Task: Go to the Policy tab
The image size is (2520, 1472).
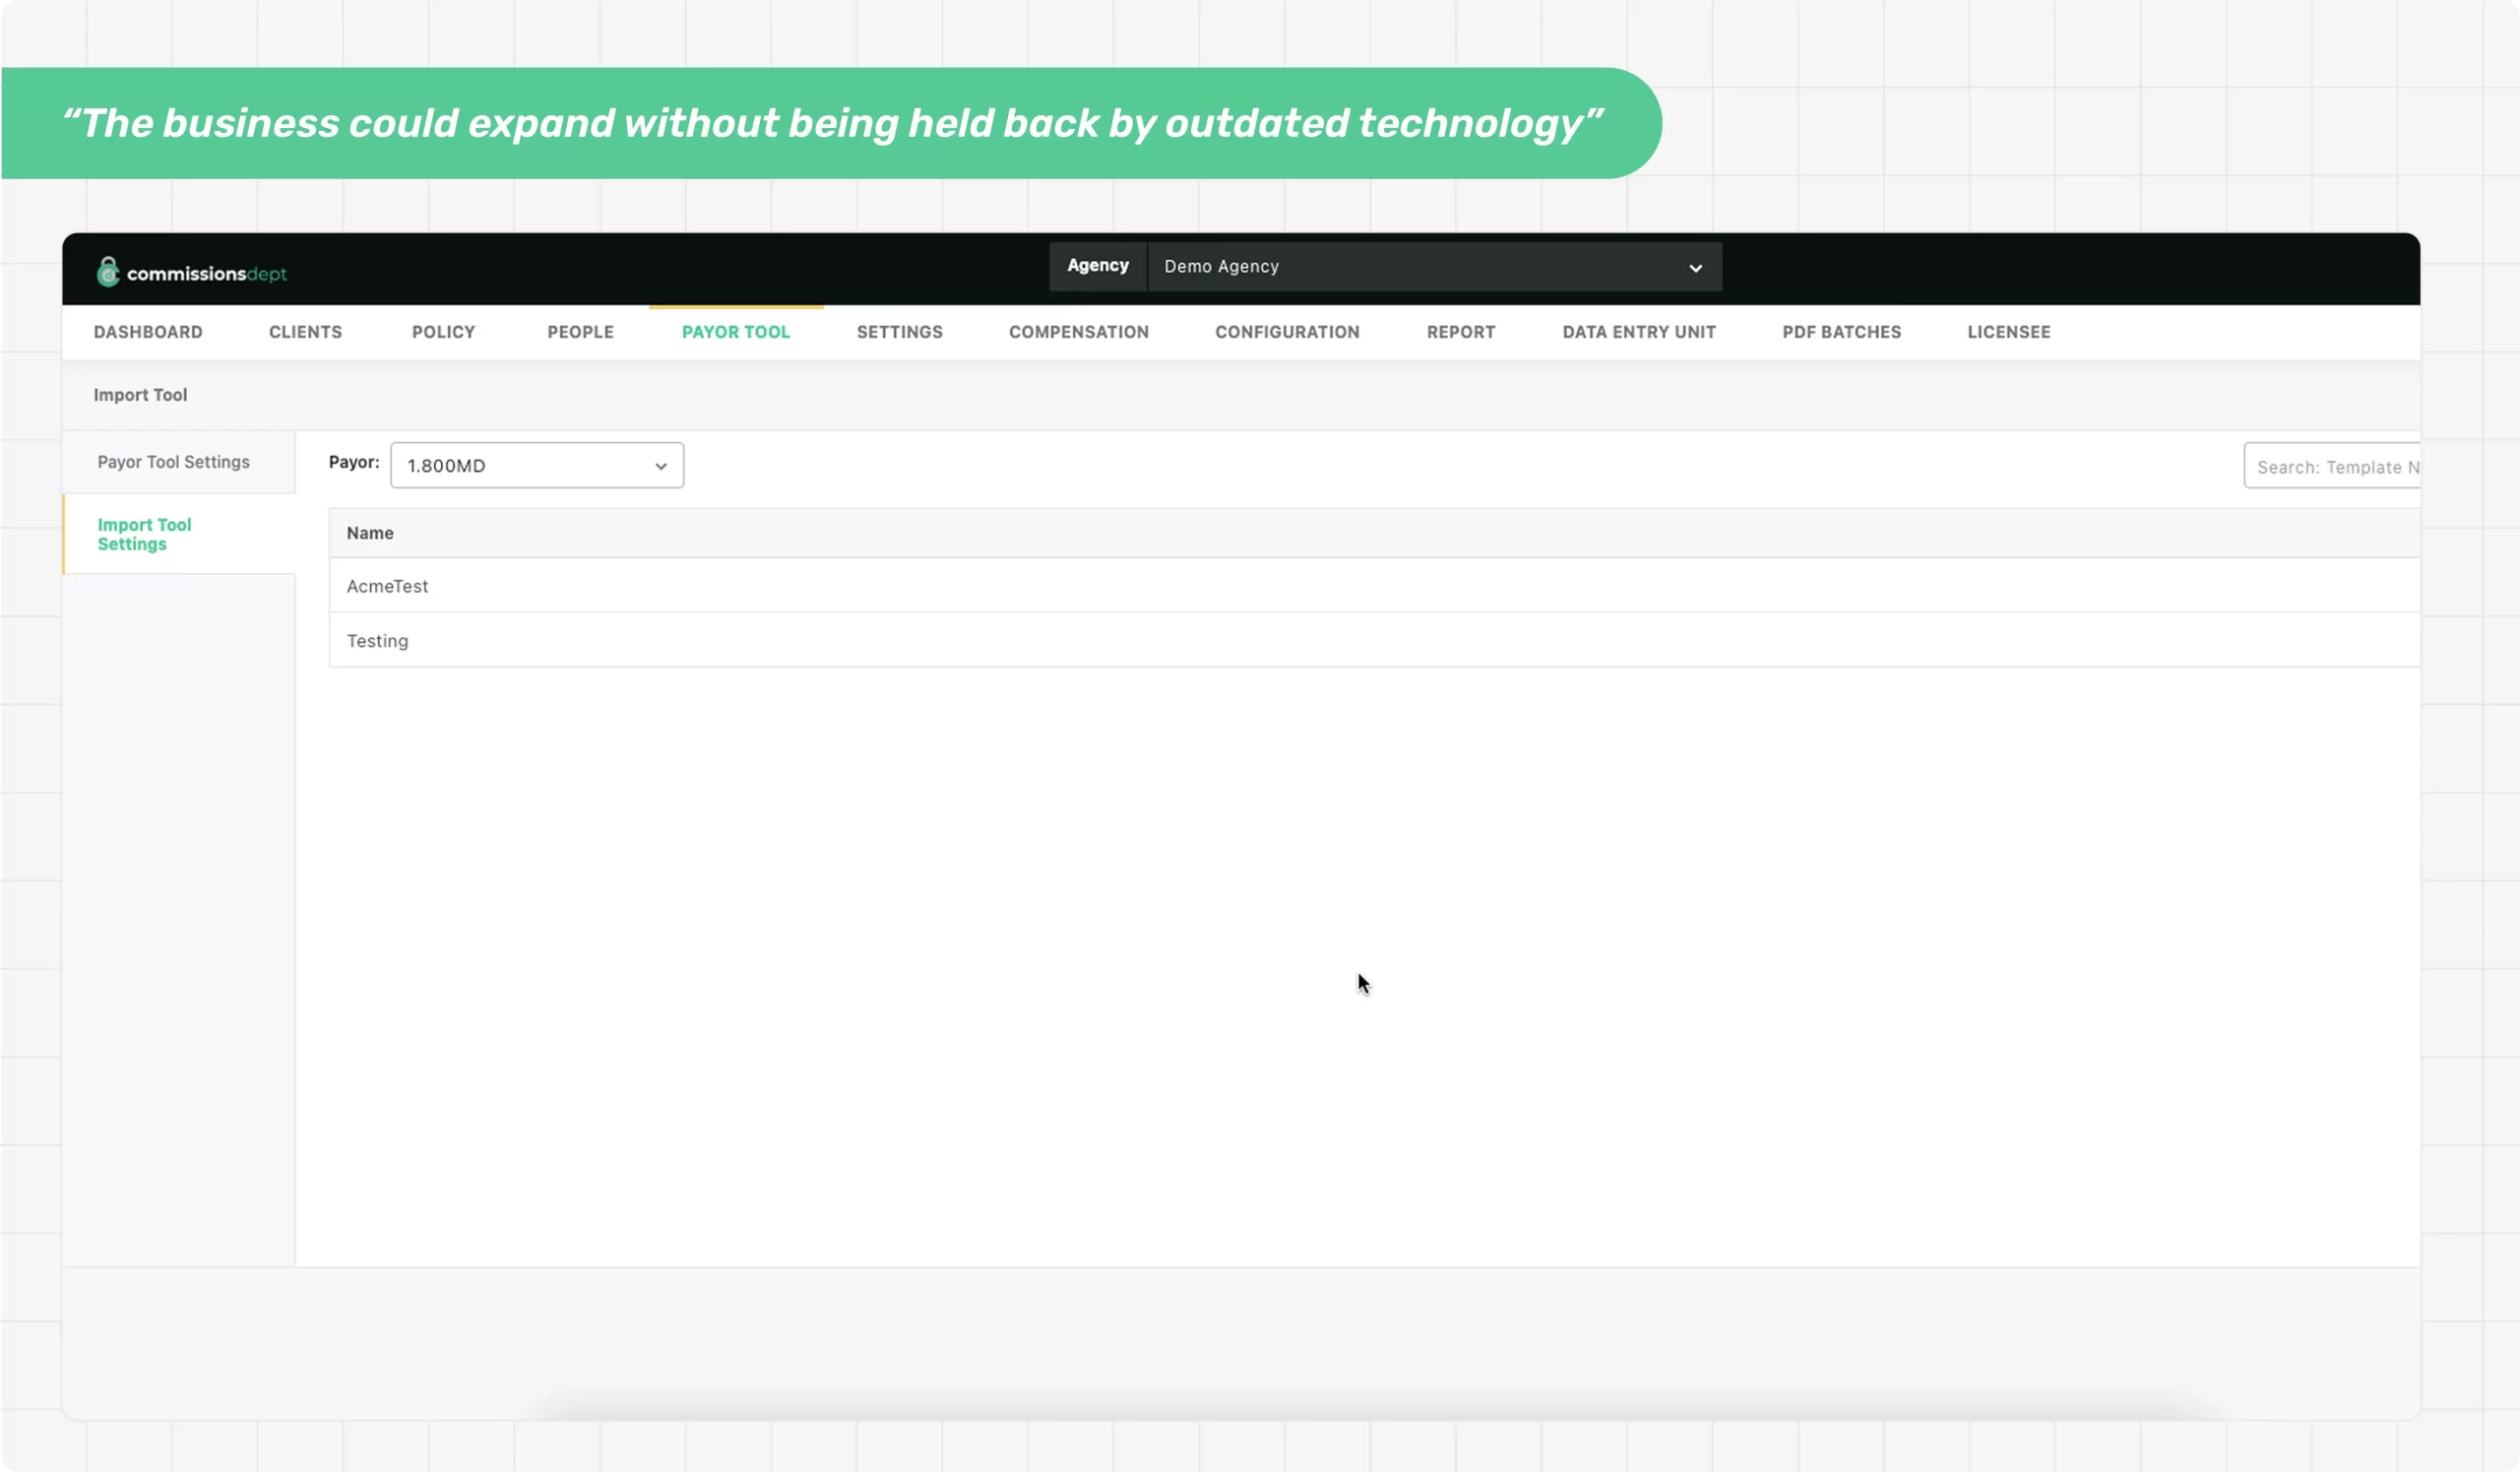Action: (443, 332)
